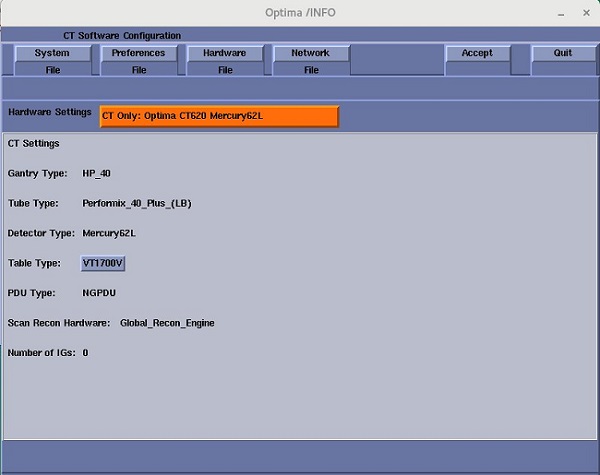This screenshot has width=600, height=475.
Task: Switch to the Hardware tab
Action: 225,53
